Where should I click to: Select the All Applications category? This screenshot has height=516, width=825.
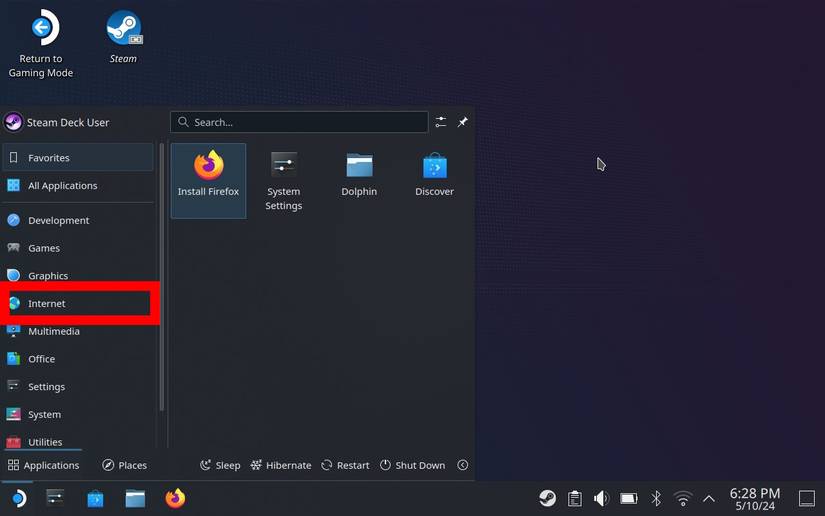point(62,185)
